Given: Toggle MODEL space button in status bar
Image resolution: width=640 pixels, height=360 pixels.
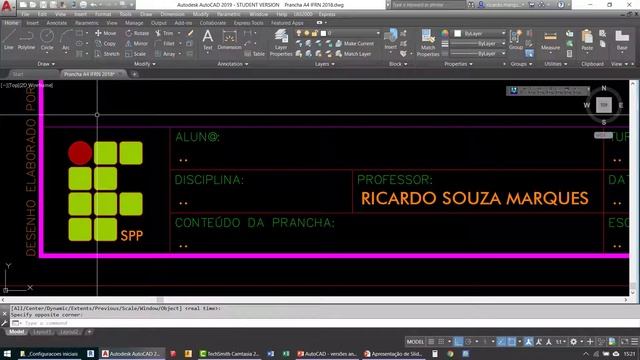Looking at the screenshot, I should tap(416, 342).
